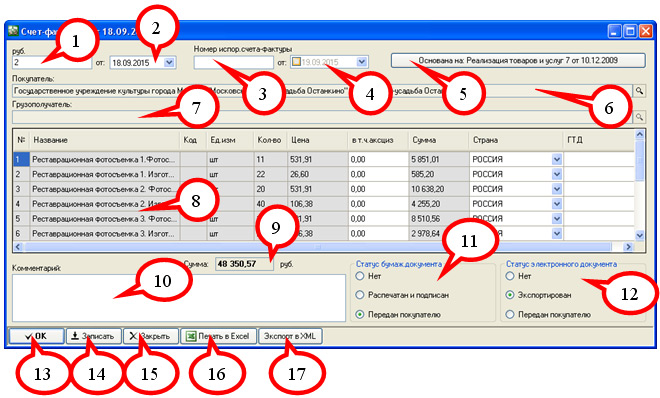Open country dropdown in row 3
This screenshot has width=660, height=398.
click(556, 189)
